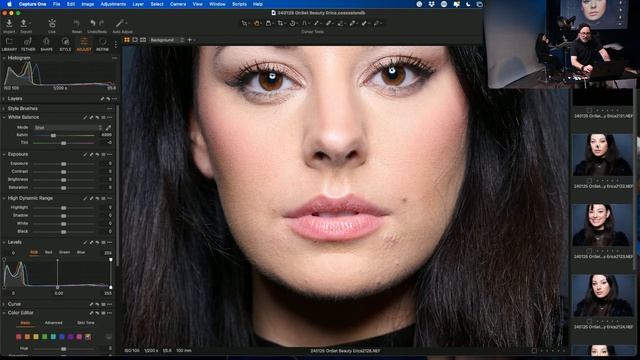This screenshot has height=360, width=640.
Task: Reset the Exposure tool via curved arrow
Action: coord(98,154)
